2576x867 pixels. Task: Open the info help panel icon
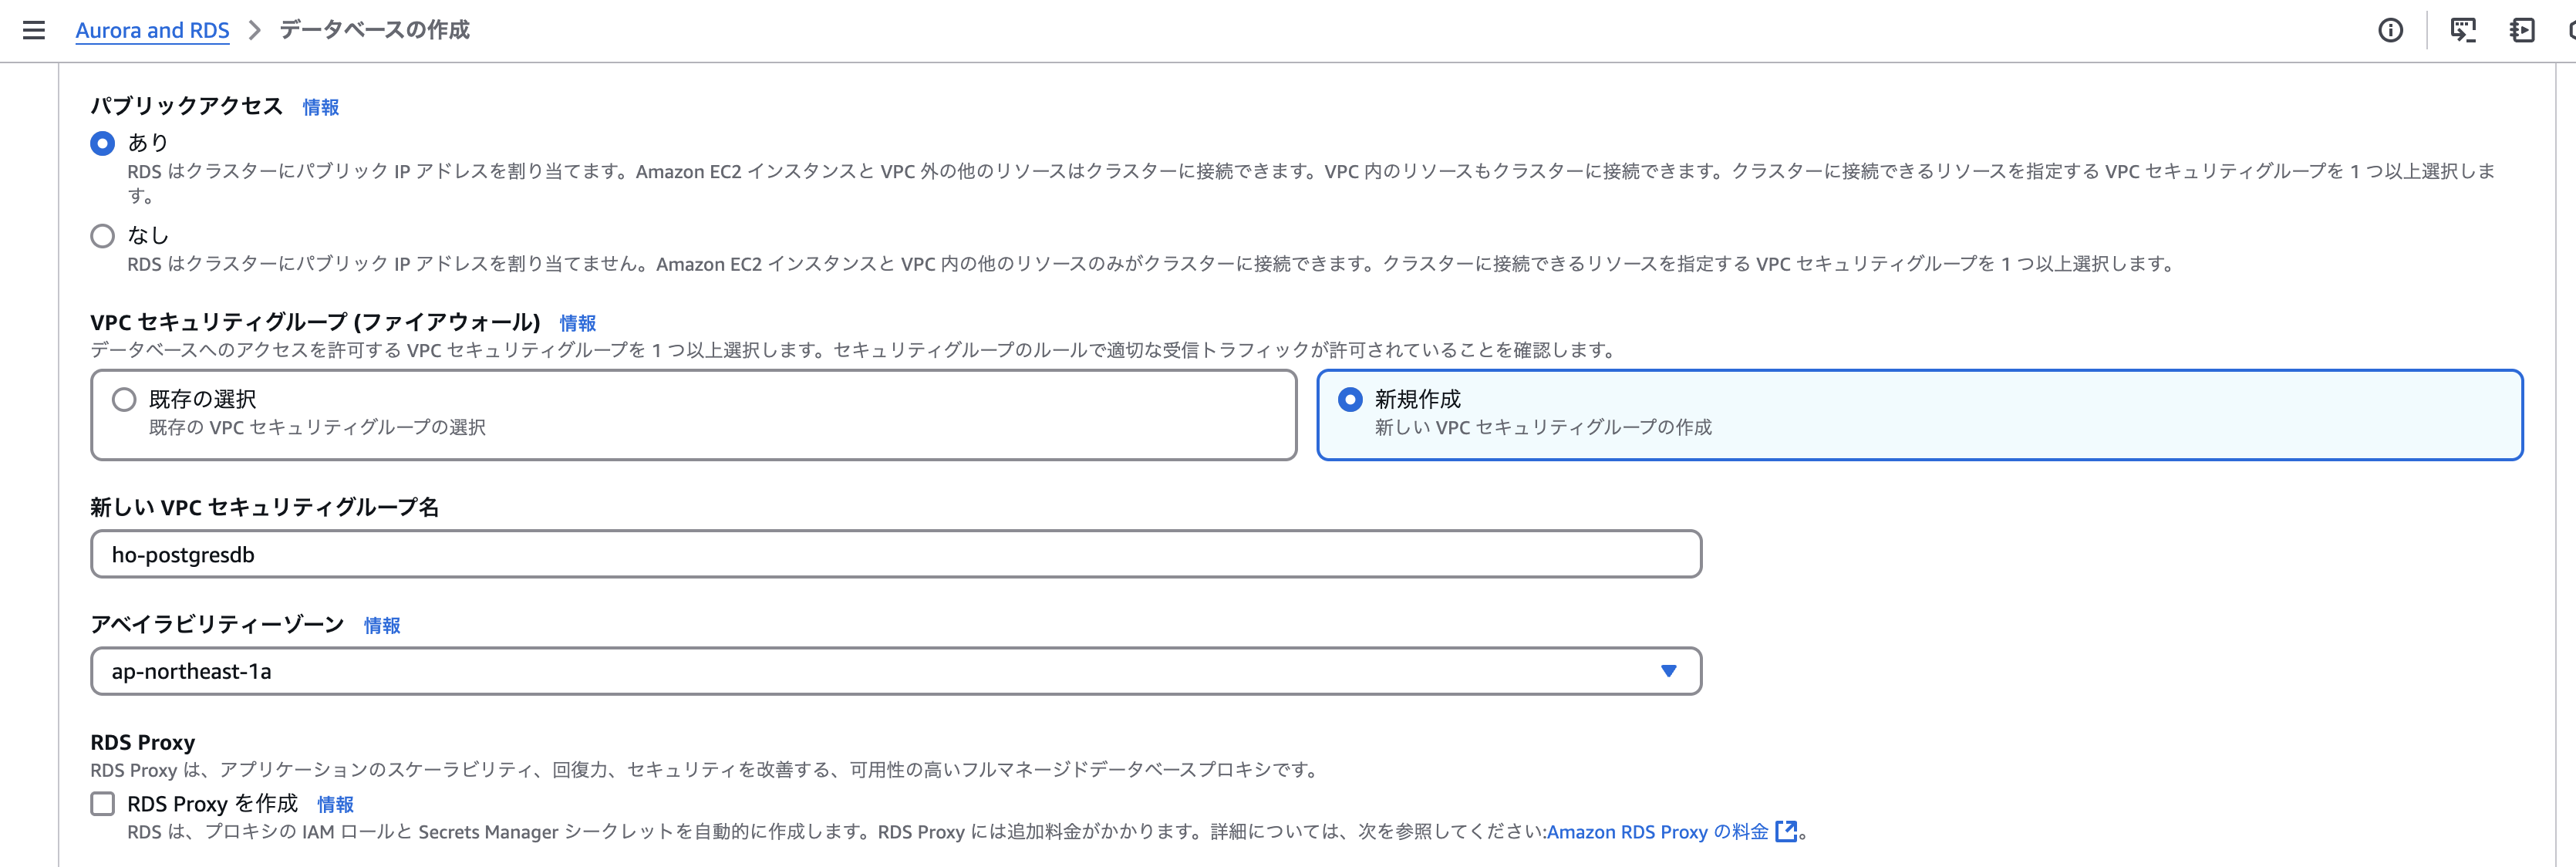[x=2390, y=30]
